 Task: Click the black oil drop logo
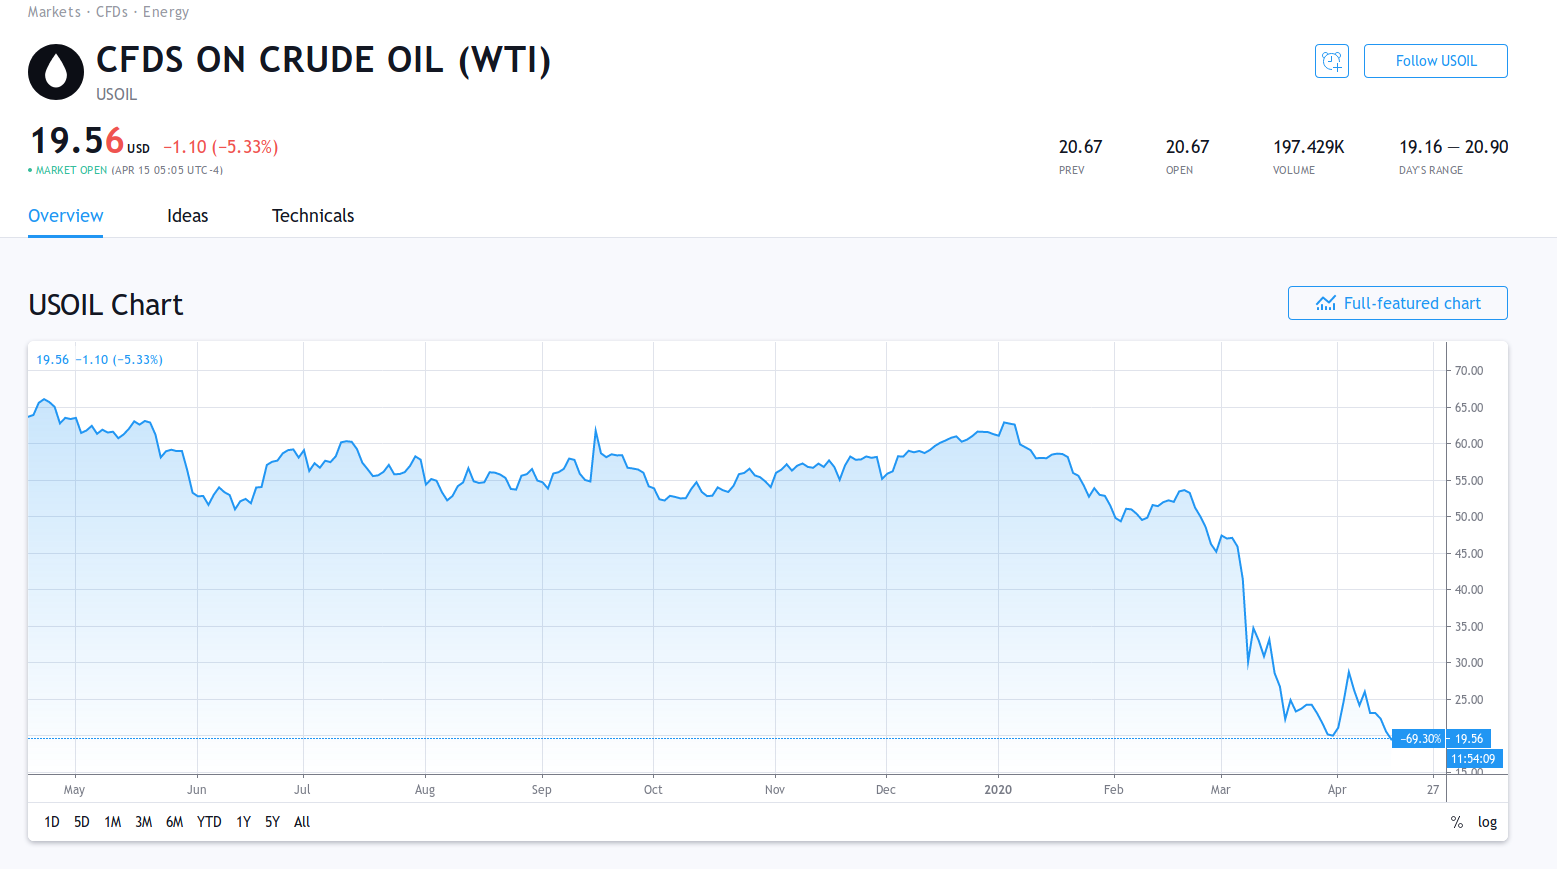pyautogui.click(x=56, y=72)
